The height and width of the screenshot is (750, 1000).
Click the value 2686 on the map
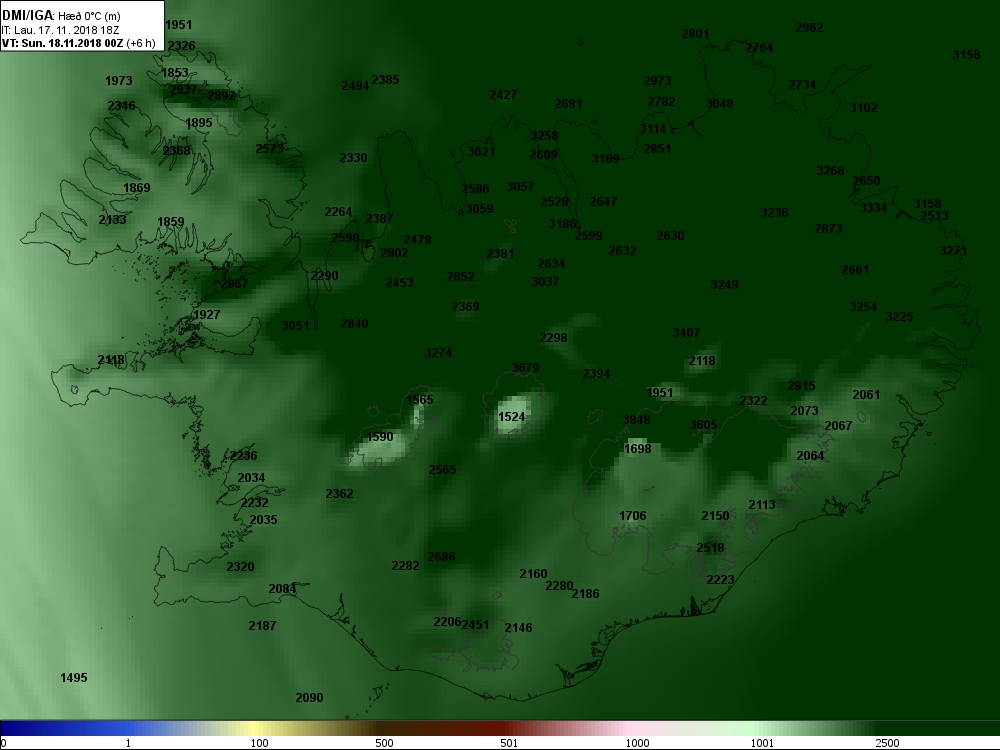(441, 557)
